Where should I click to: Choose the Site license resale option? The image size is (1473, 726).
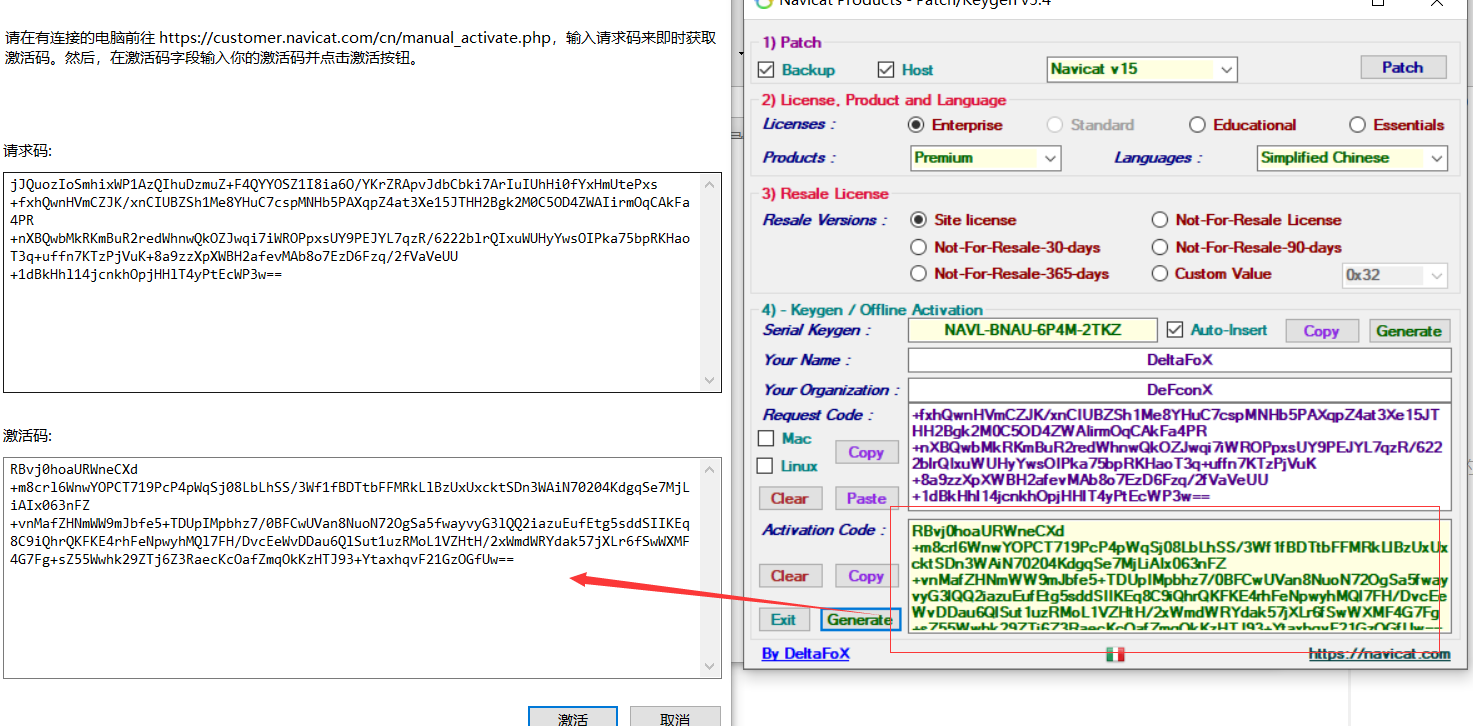point(918,220)
